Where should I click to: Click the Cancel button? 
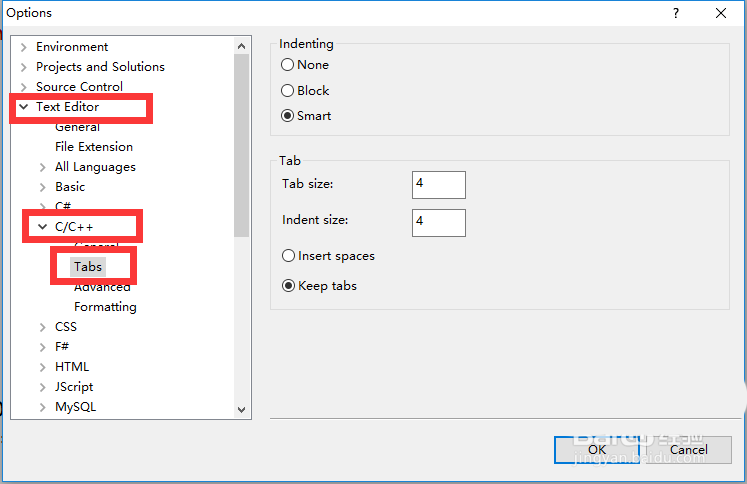tap(688, 450)
